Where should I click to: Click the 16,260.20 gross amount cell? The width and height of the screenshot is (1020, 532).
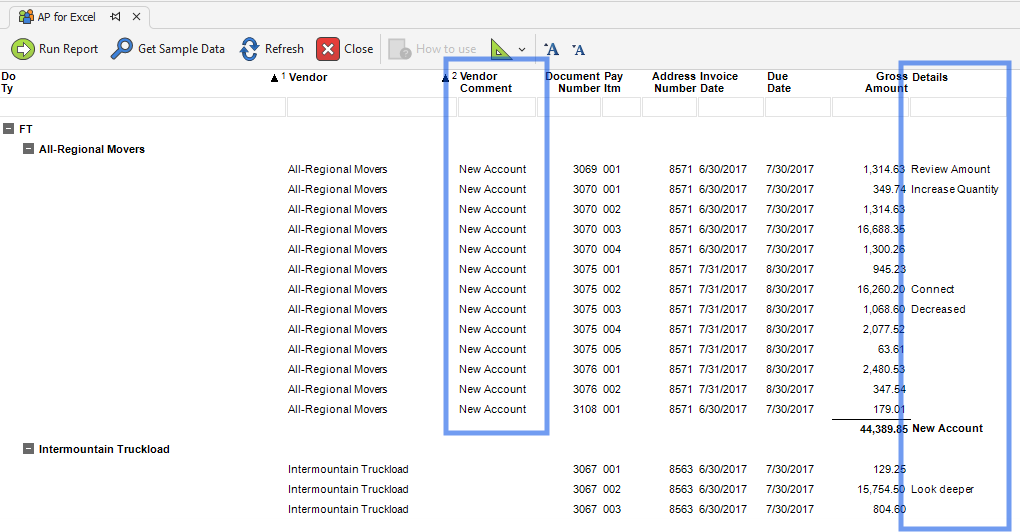click(881, 289)
